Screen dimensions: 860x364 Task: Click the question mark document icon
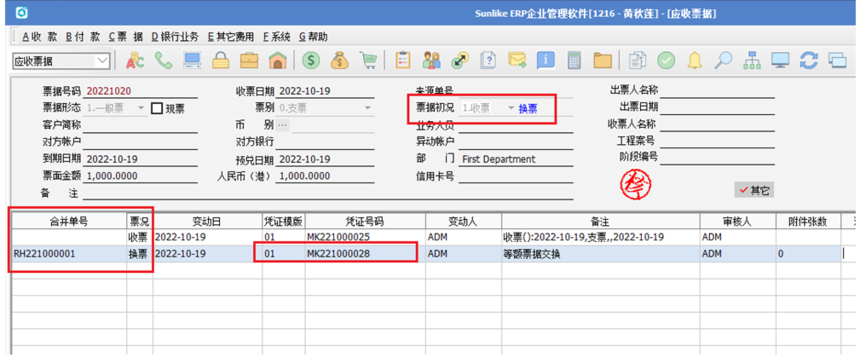488,60
